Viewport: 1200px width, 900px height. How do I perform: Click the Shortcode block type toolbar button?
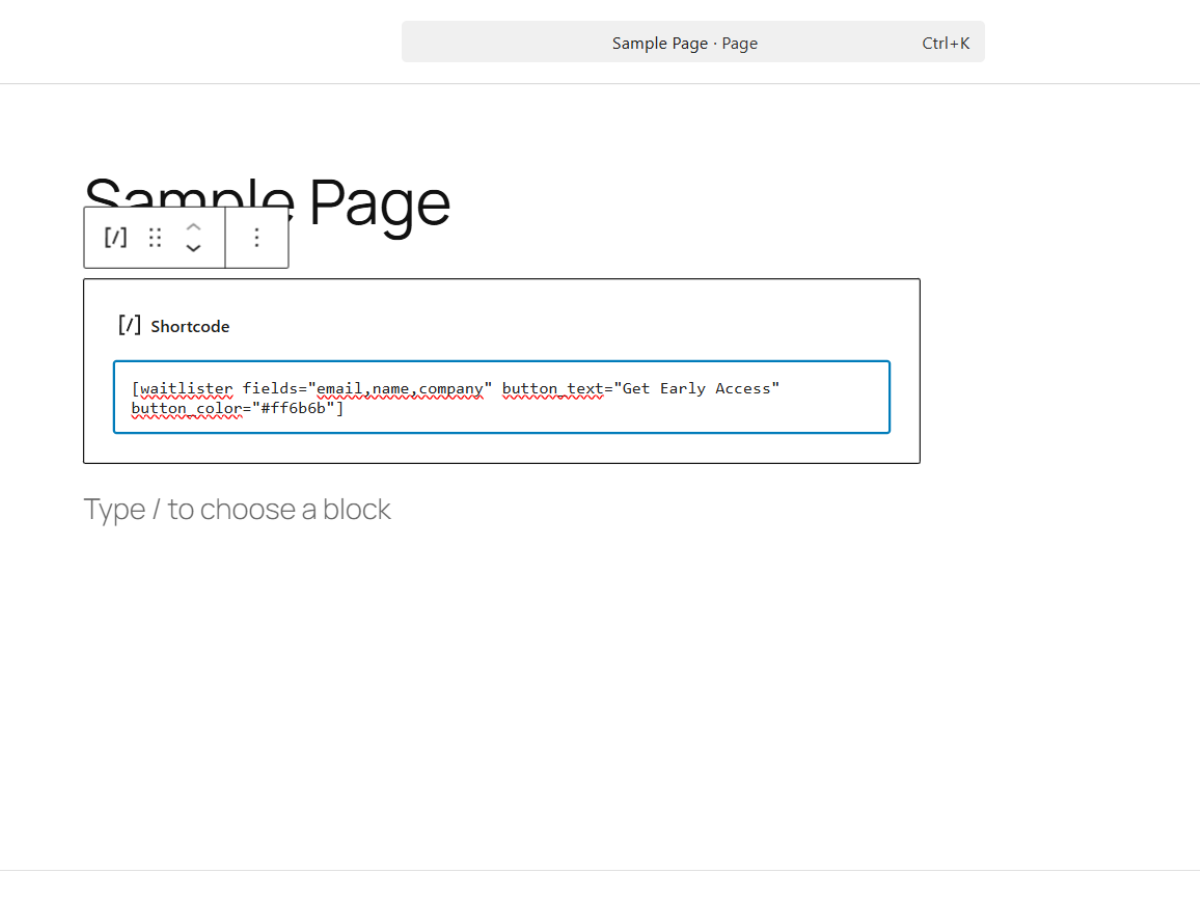[x=116, y=238]
